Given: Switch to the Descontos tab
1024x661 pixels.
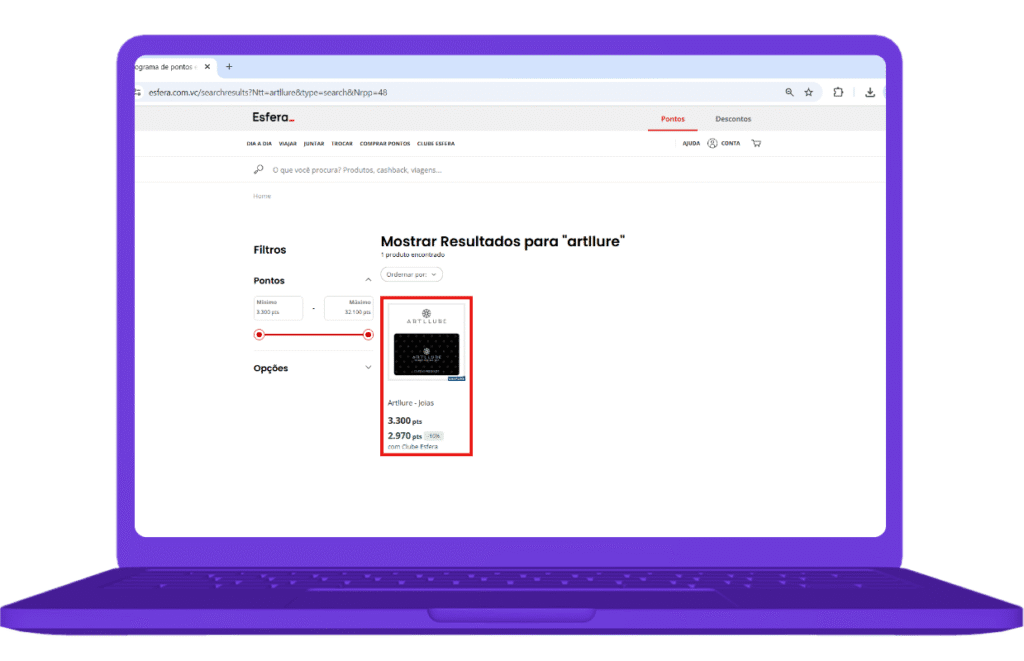Looking at the screenshot, I should pyautogui.click(x=733, y=118).
